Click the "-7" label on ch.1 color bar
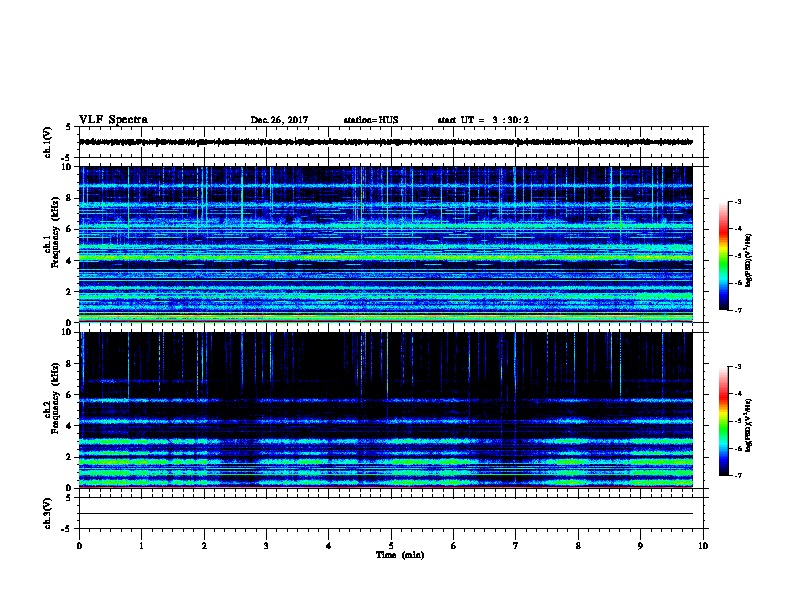 click(x=738, y=310)
